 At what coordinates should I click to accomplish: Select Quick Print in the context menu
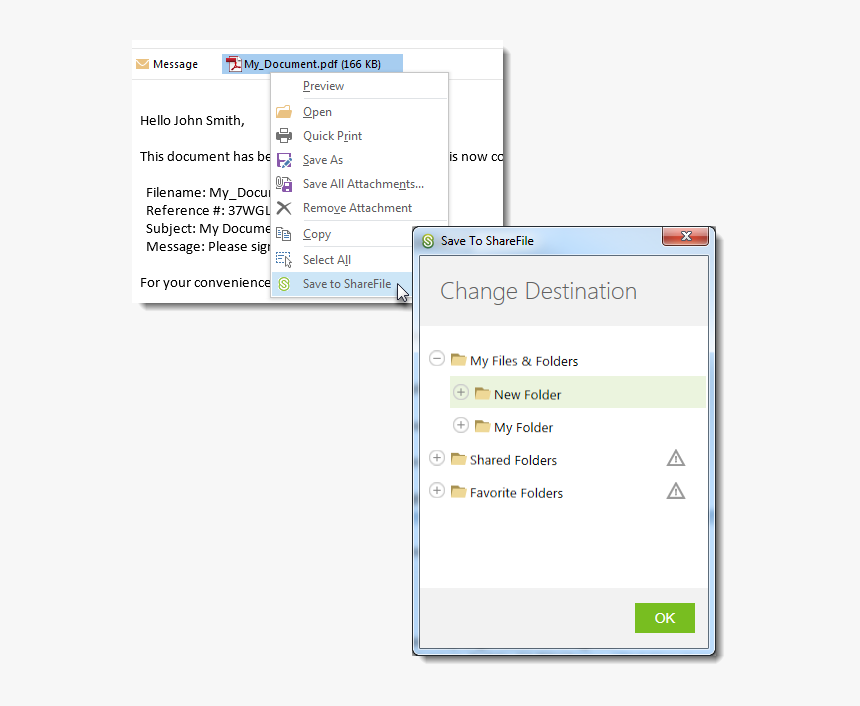(359, 135)
